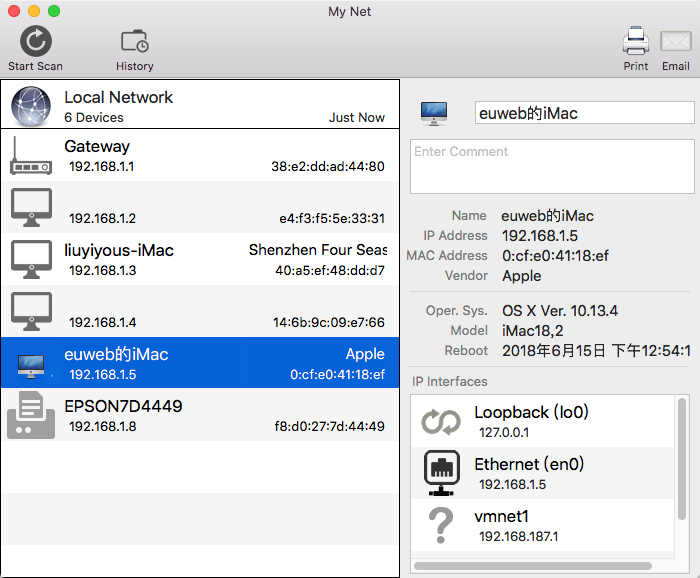Image resolution: width=700 pixels, height=578 pixels.
Task: Click the iMac18,2 model value
Action: (x=533, y=331)
